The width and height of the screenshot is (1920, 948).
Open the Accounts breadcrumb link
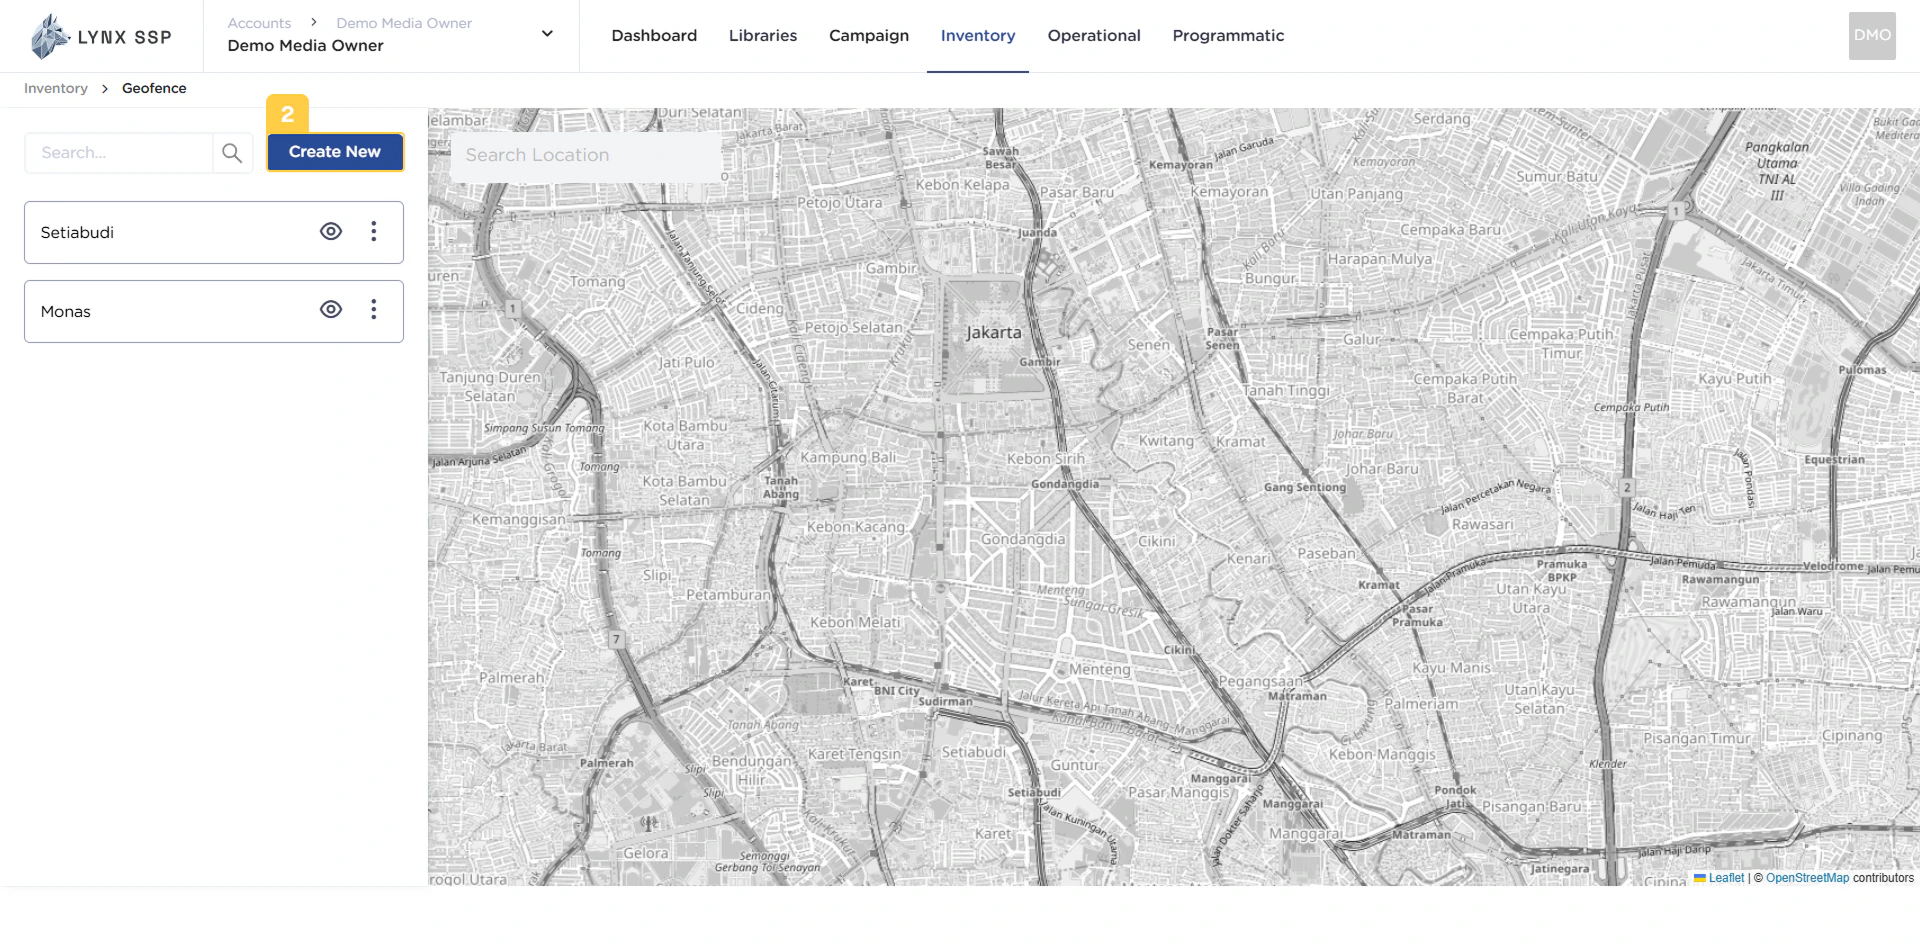(x=259, y=22)
